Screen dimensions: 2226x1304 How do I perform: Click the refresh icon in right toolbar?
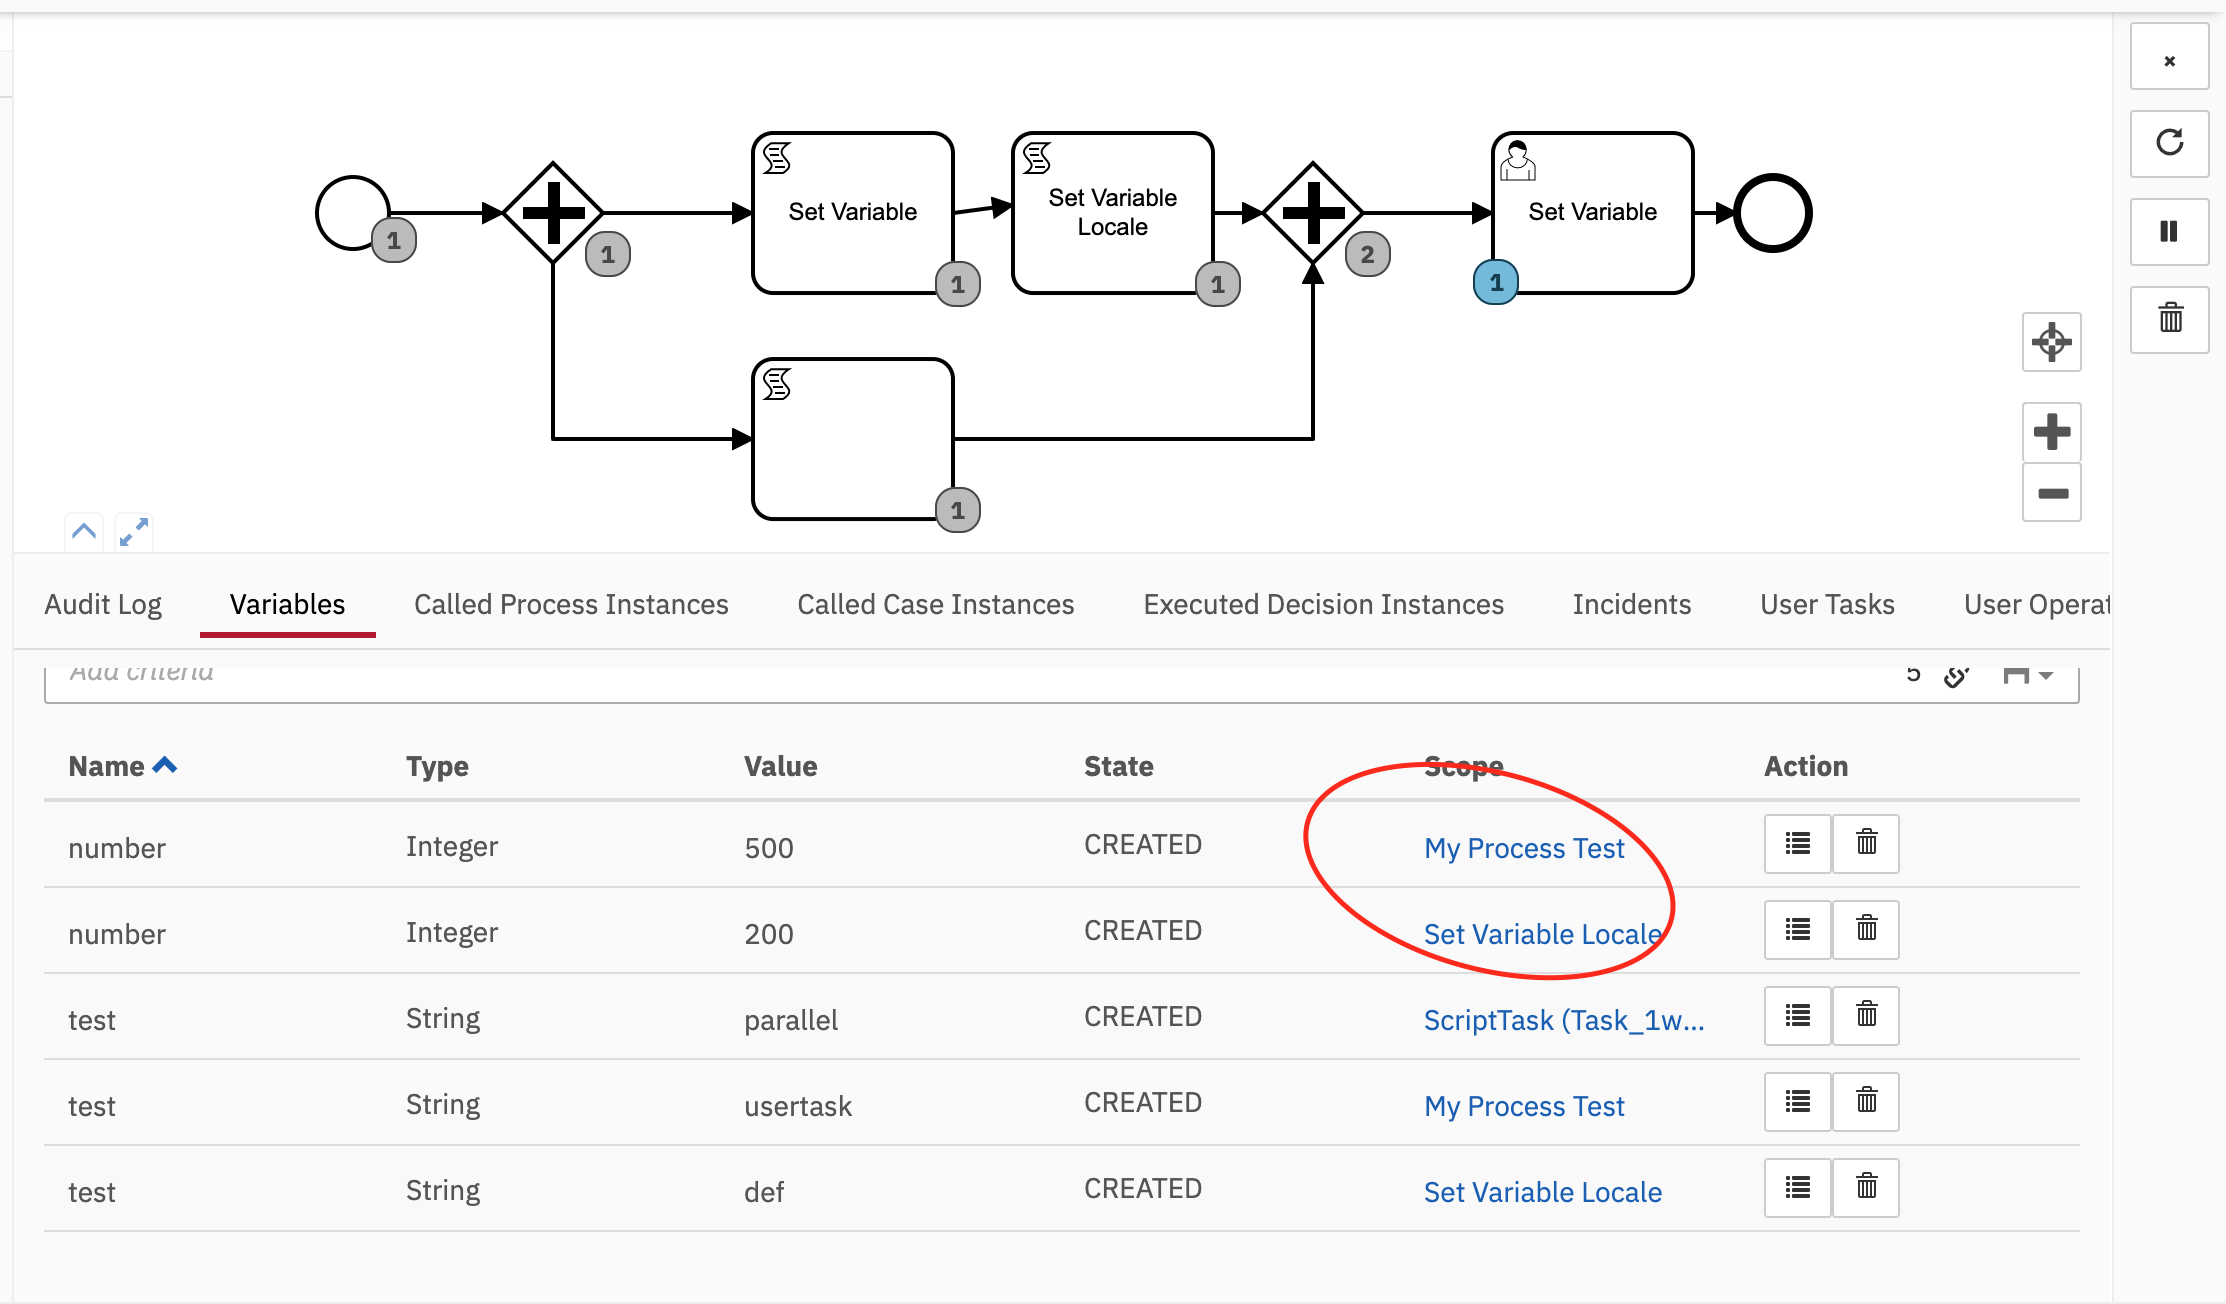click(2168, 143)
